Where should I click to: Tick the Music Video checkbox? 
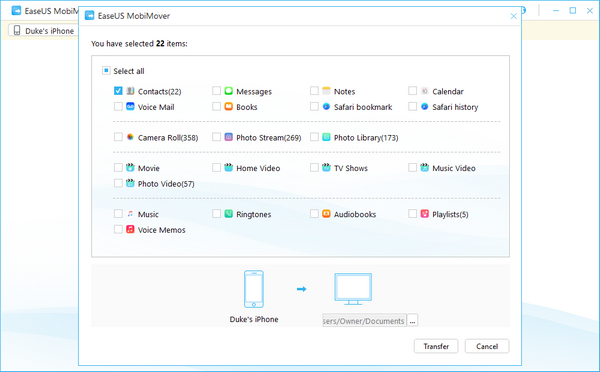coord(412,167)
